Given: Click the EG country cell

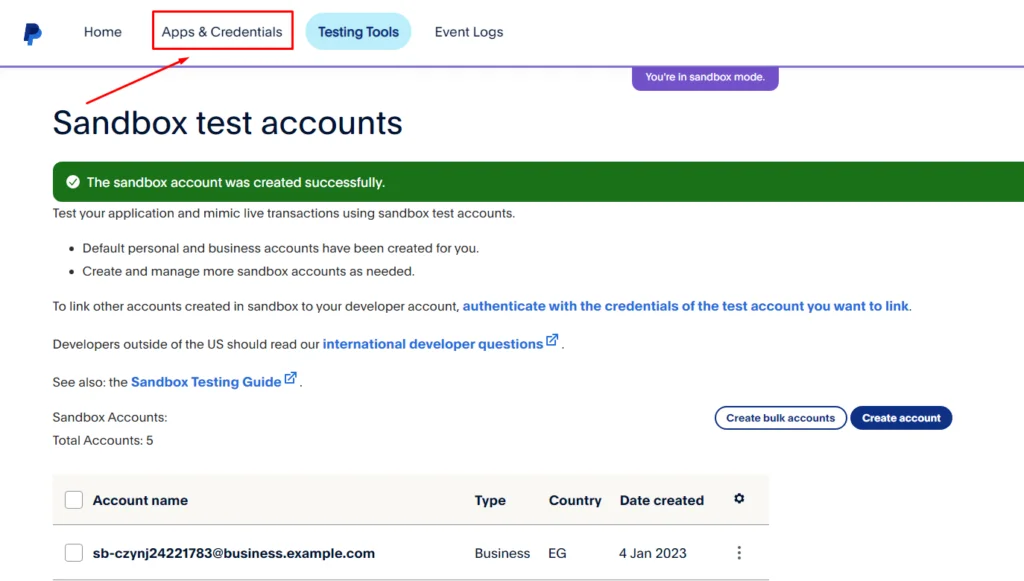Looking at the screenshot, I should tap(557, 553).
